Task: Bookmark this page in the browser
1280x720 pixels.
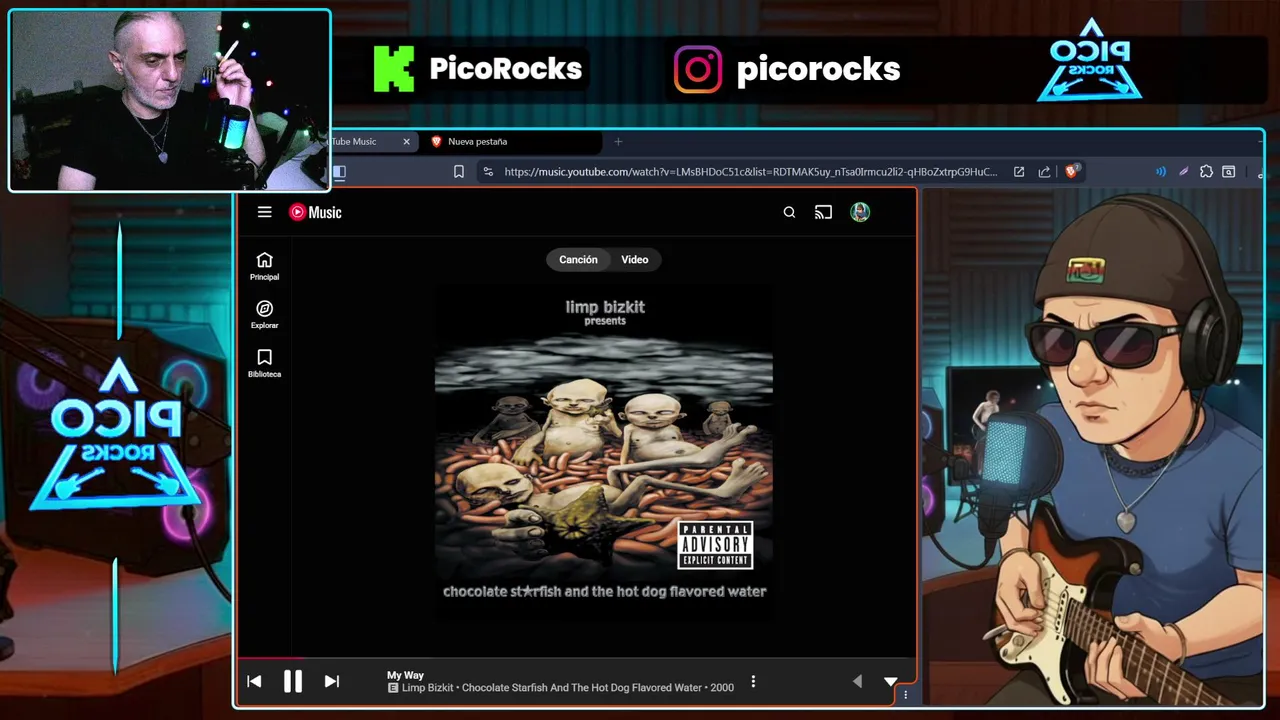Action: click(459, 172)
